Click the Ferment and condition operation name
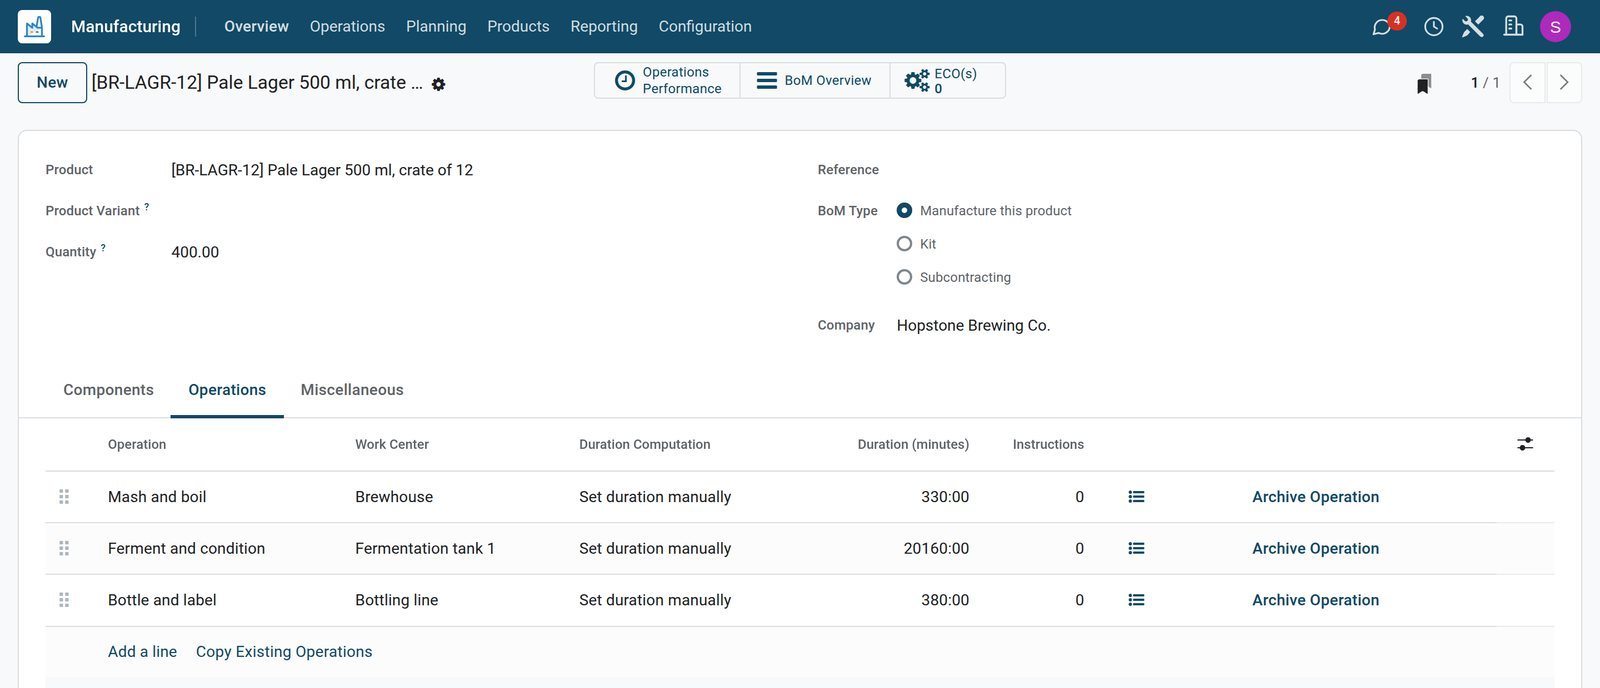The height and width of the screenshot is (688, 1600). [x=186, y=549]
